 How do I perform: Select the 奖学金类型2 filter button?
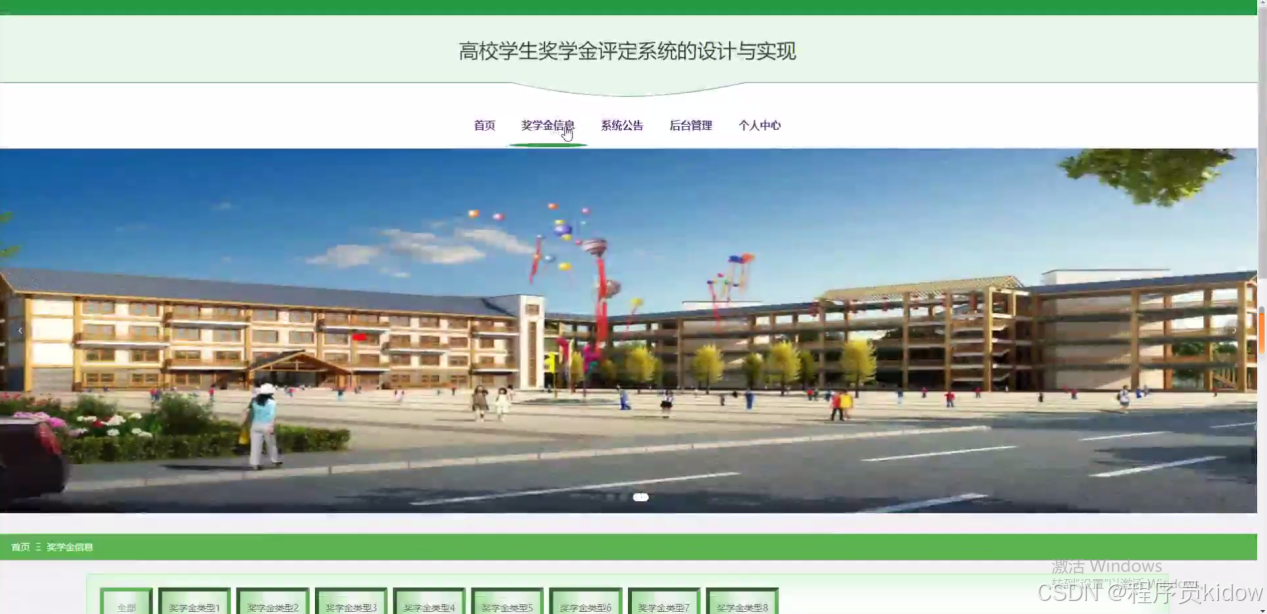pos(272,603)
